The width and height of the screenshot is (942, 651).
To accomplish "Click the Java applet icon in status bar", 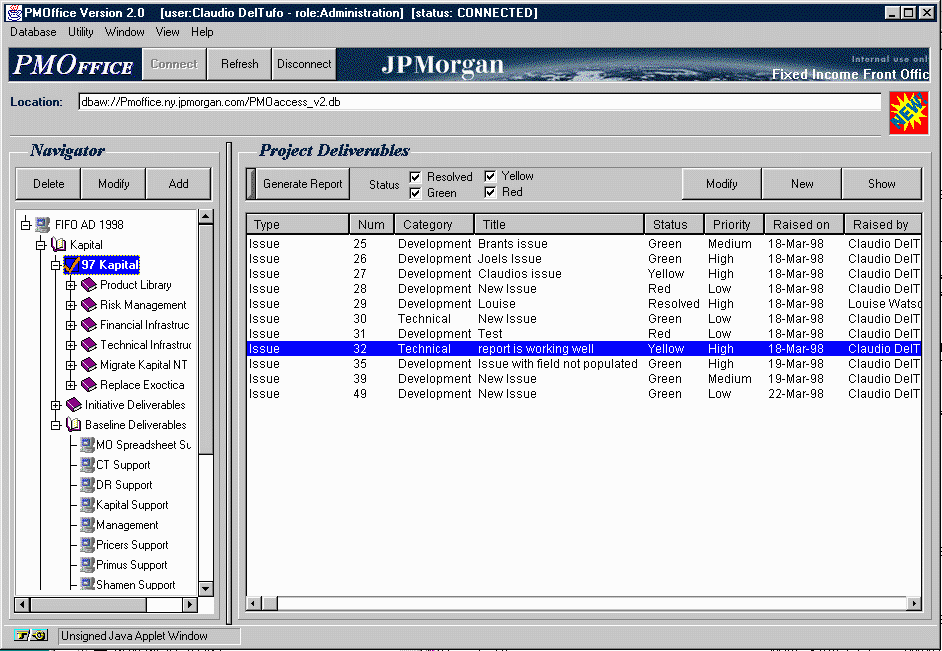I will pos(31,635).
